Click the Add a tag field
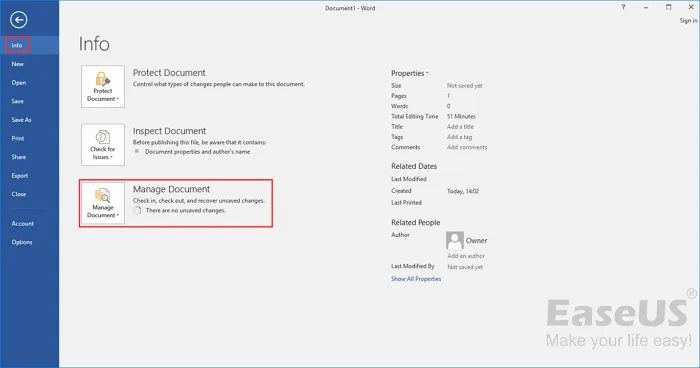 (459, 137)
